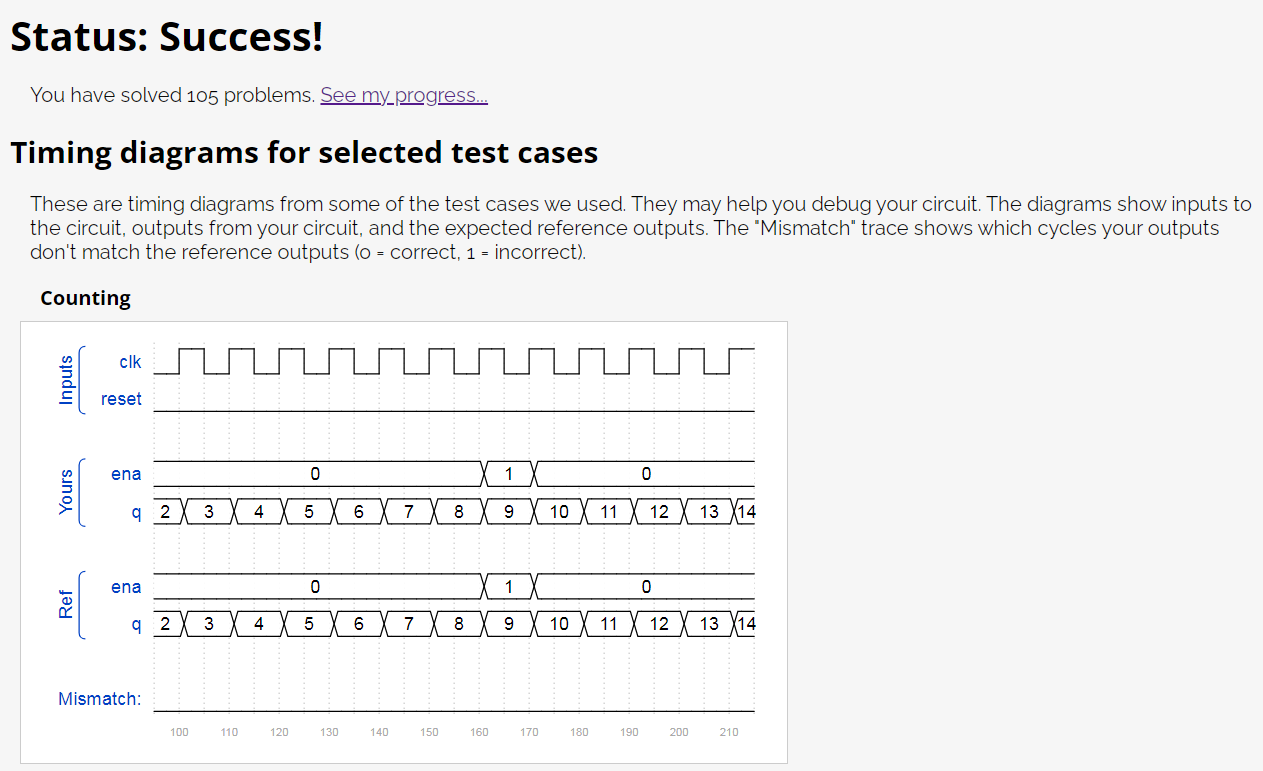Click q value 5 in Ref row
This screenshot has width=1263, height=771.
point(309,624)
